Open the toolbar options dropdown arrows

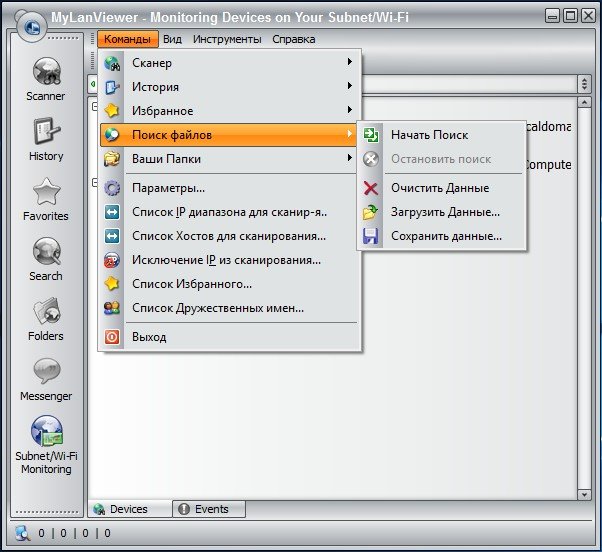[584, 84]
